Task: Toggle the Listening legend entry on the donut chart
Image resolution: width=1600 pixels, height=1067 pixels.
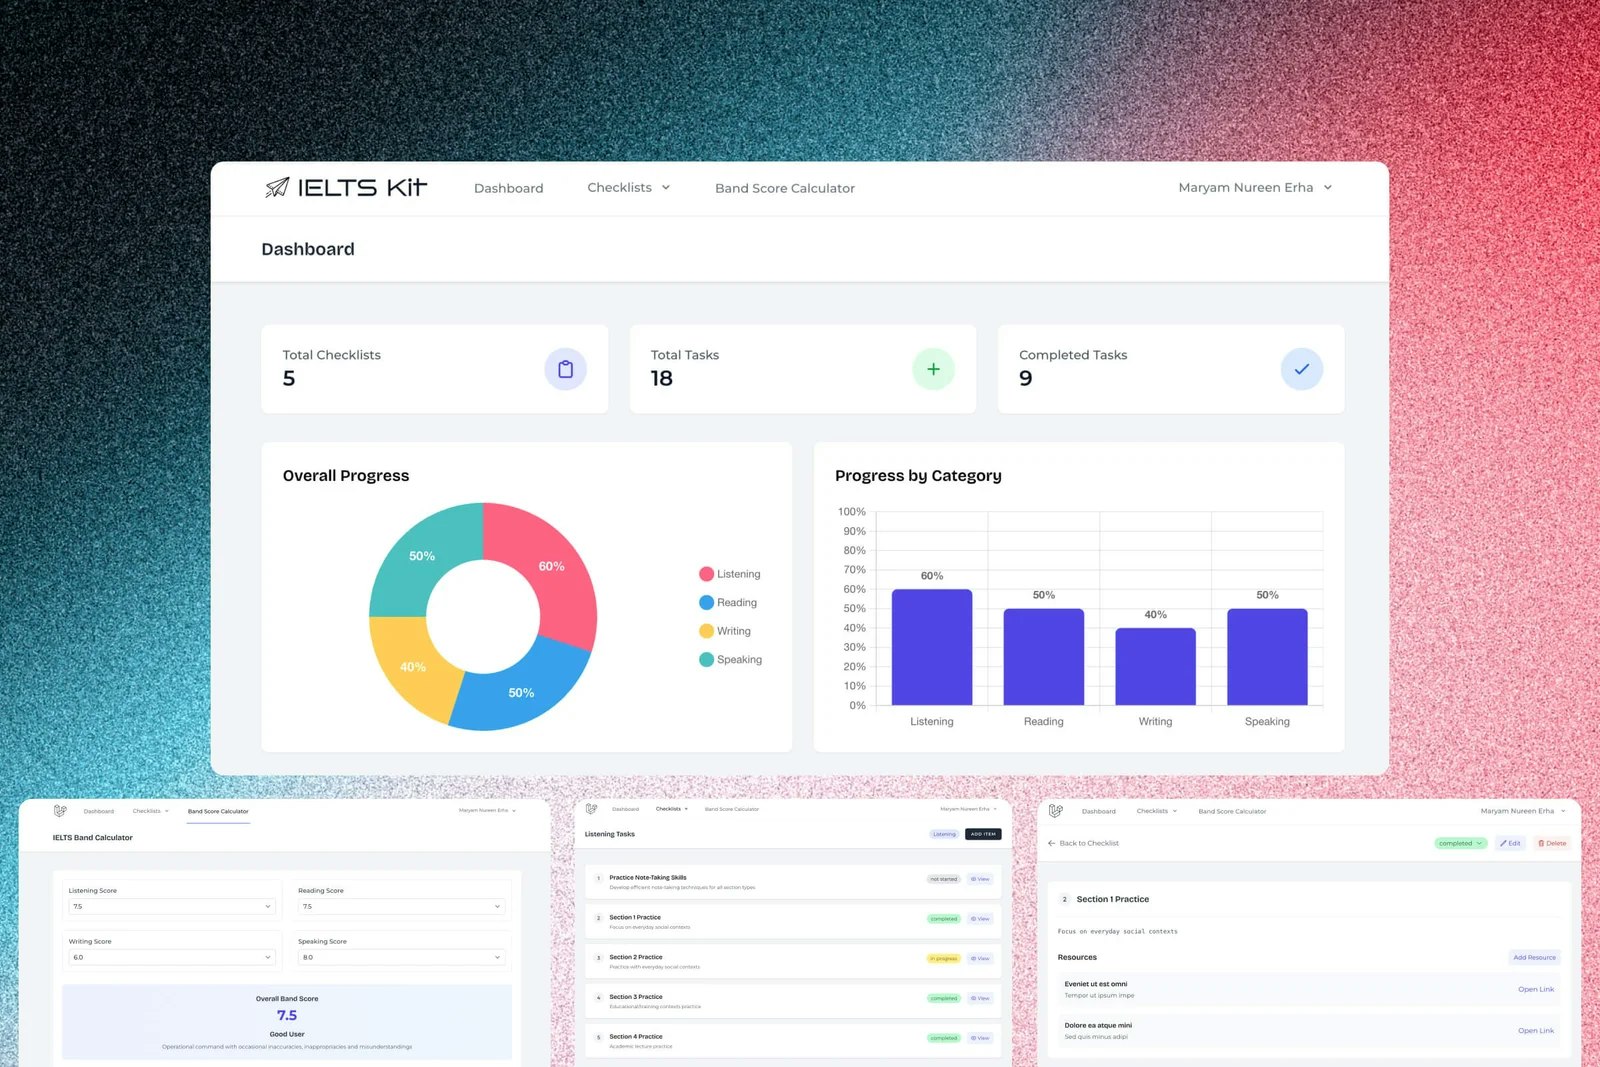Action: tap(730, 574)
